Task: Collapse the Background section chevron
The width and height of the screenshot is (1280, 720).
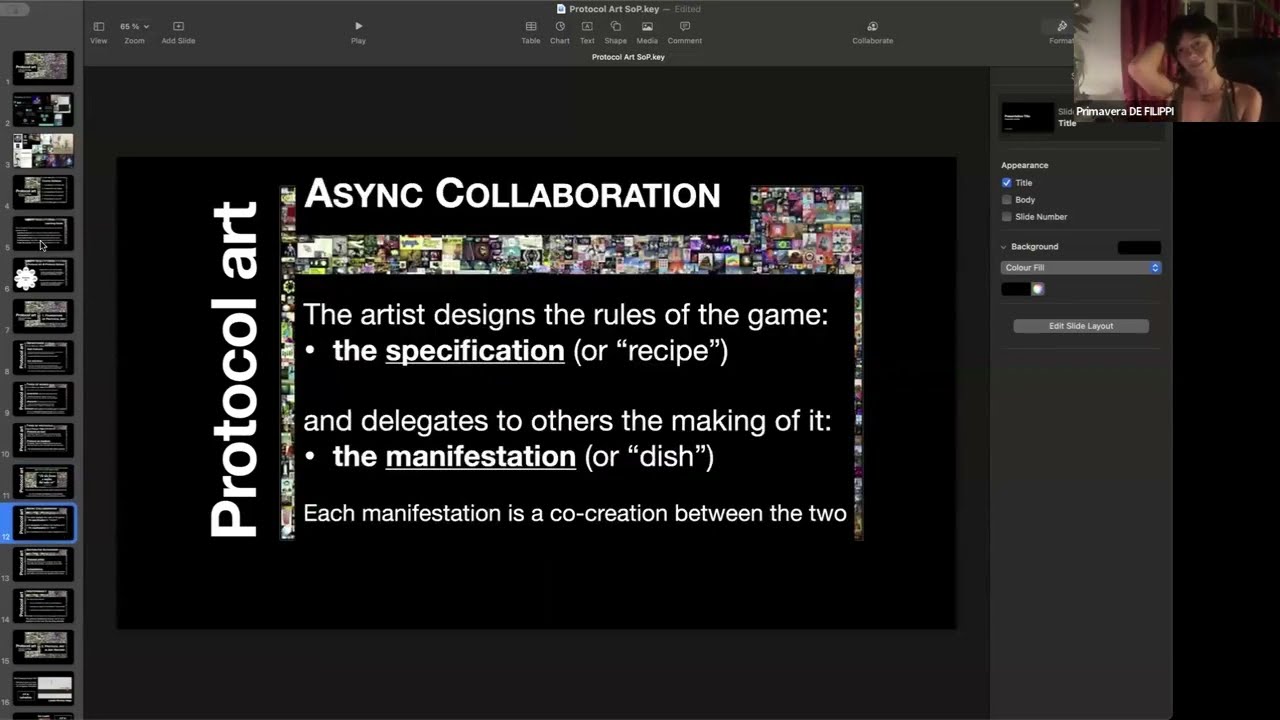Action: point(1003,247)
